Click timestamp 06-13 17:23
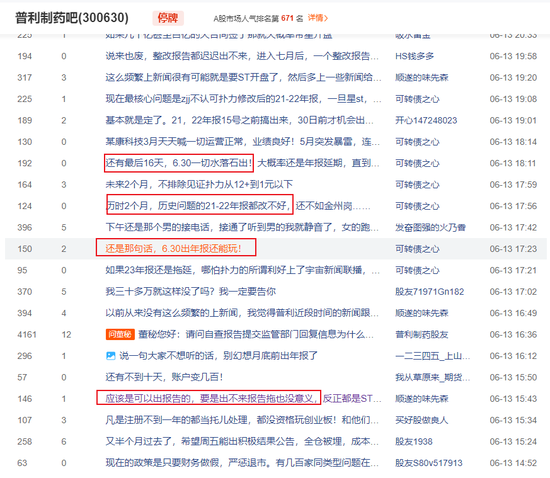This screenshot has width=550, height=478. pos(513,249)
